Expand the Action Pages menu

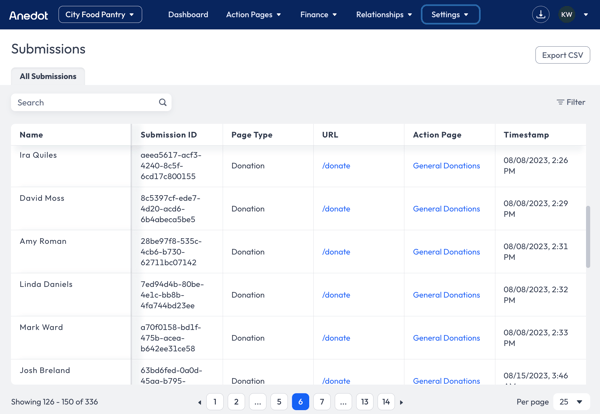[x=253, y=15]
